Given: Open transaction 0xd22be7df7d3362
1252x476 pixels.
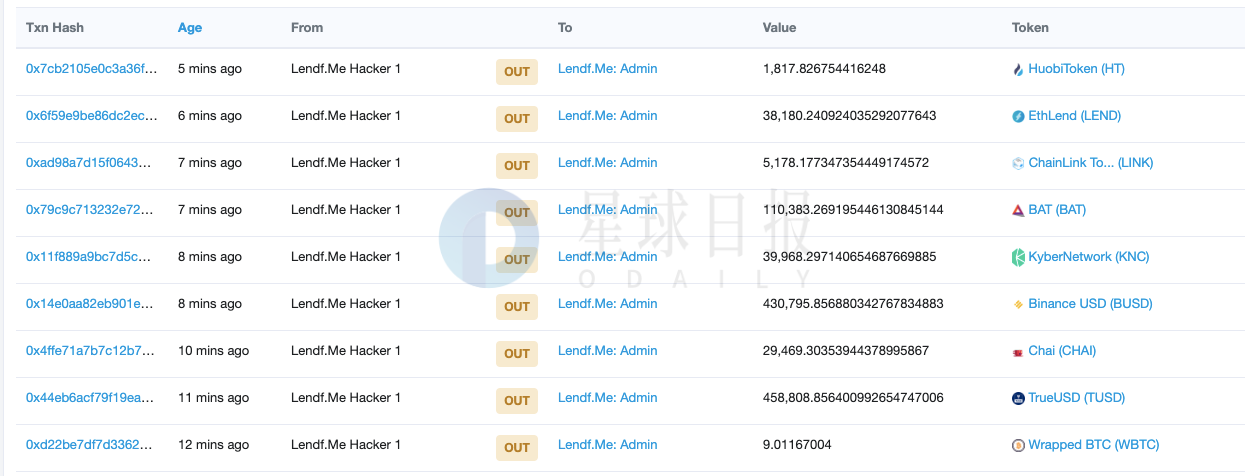Looking at the screenshot, I should (92, 445).
